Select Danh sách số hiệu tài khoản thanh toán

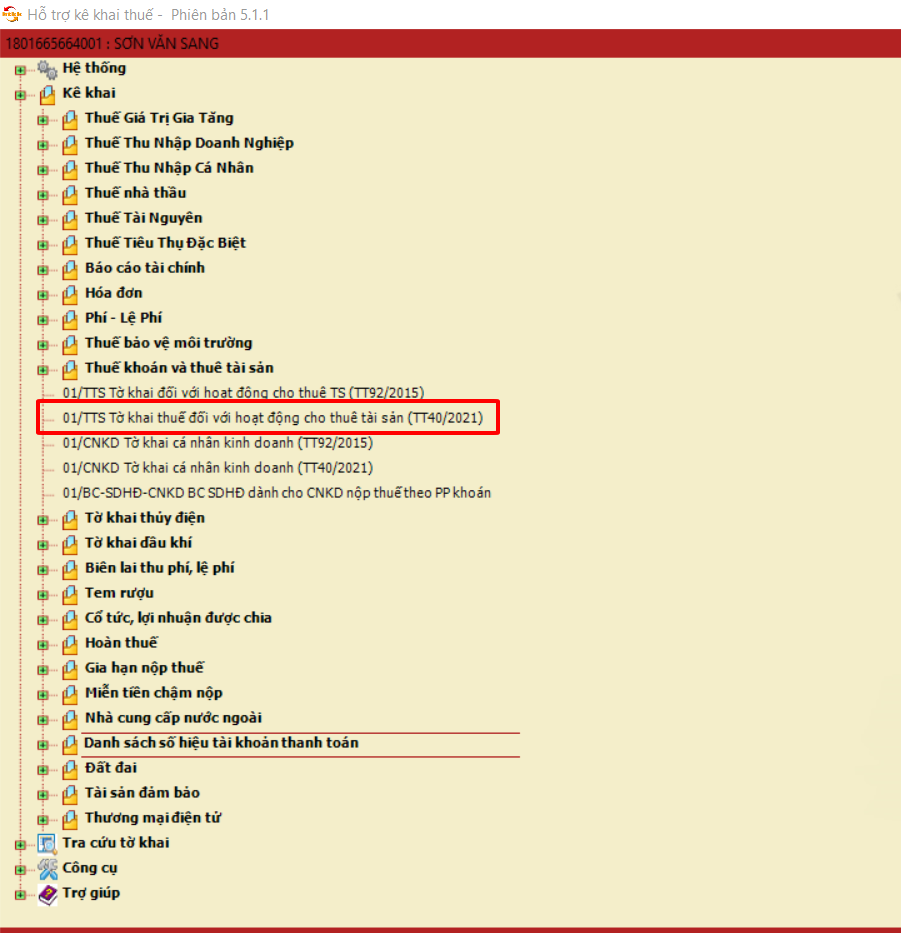[221, 743]
